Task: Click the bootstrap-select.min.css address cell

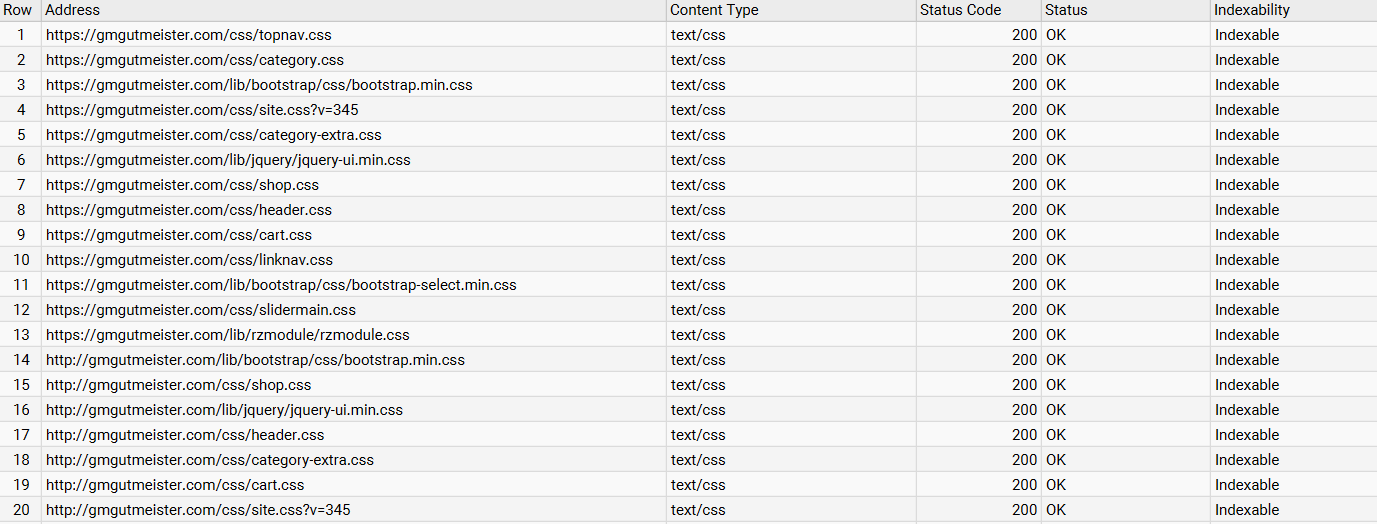Action: [x=281, y=285]
